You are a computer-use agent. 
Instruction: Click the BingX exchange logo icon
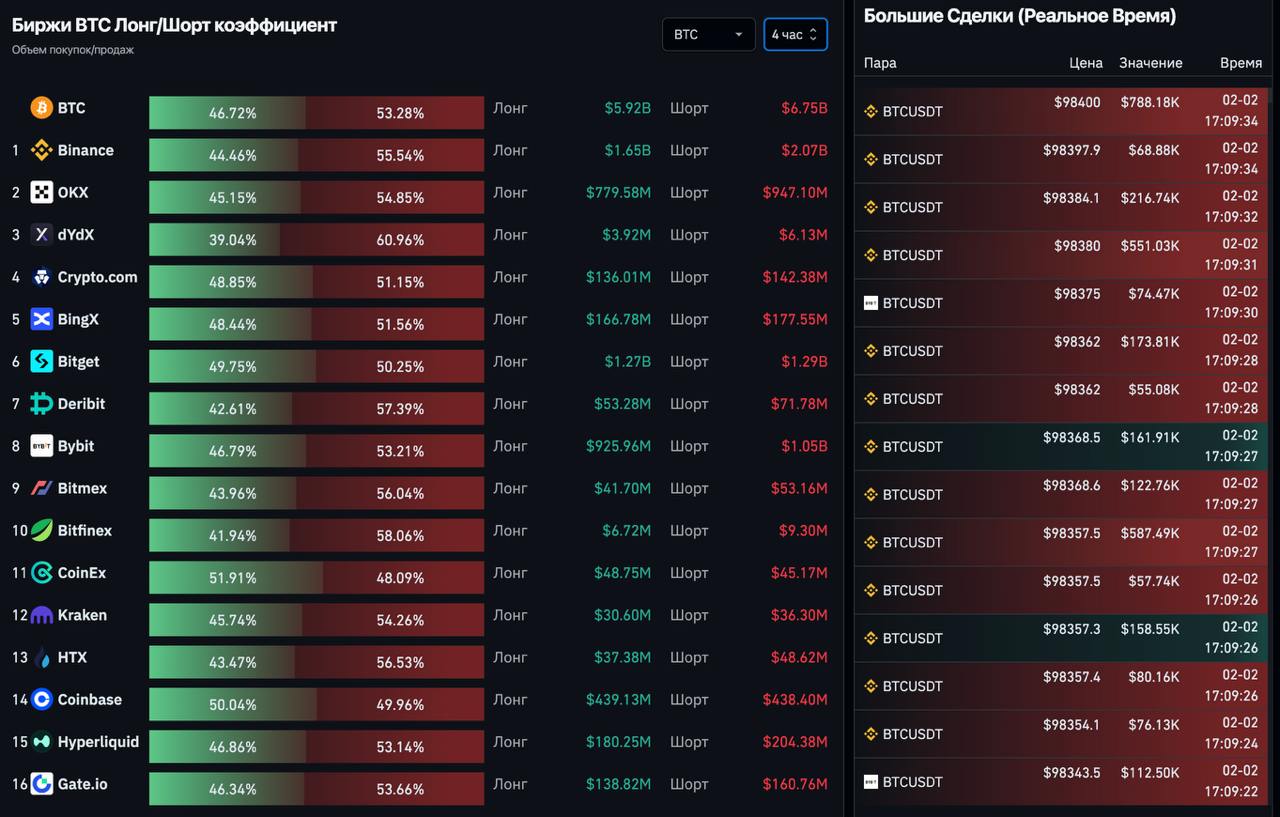tap(41, 319)
